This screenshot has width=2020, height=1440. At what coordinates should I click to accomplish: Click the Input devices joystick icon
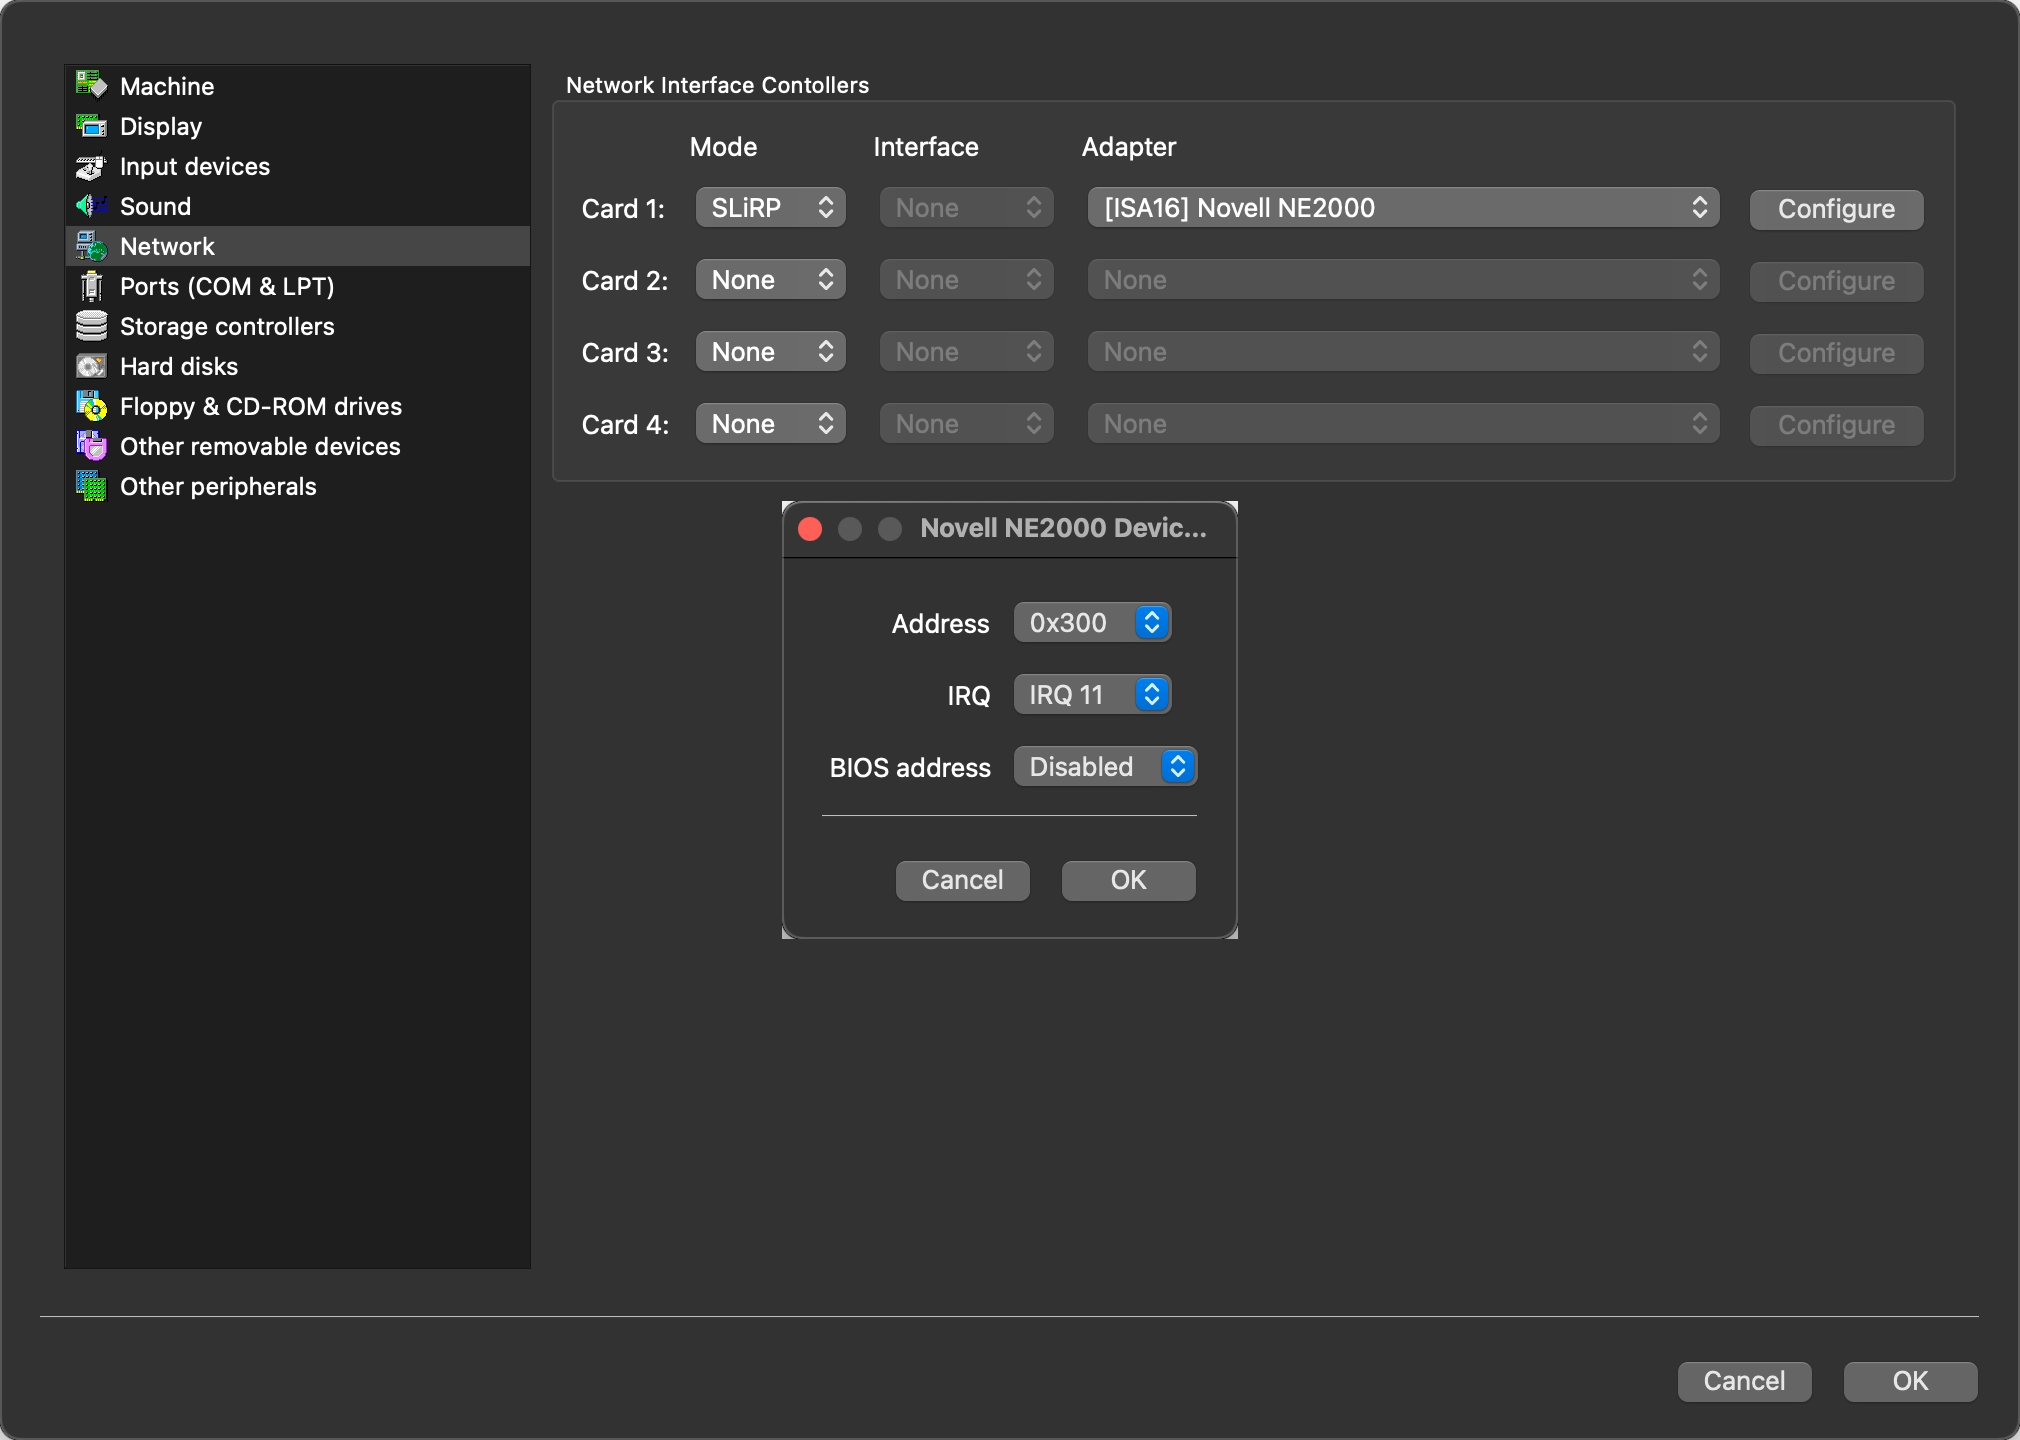tap(91, 166)
